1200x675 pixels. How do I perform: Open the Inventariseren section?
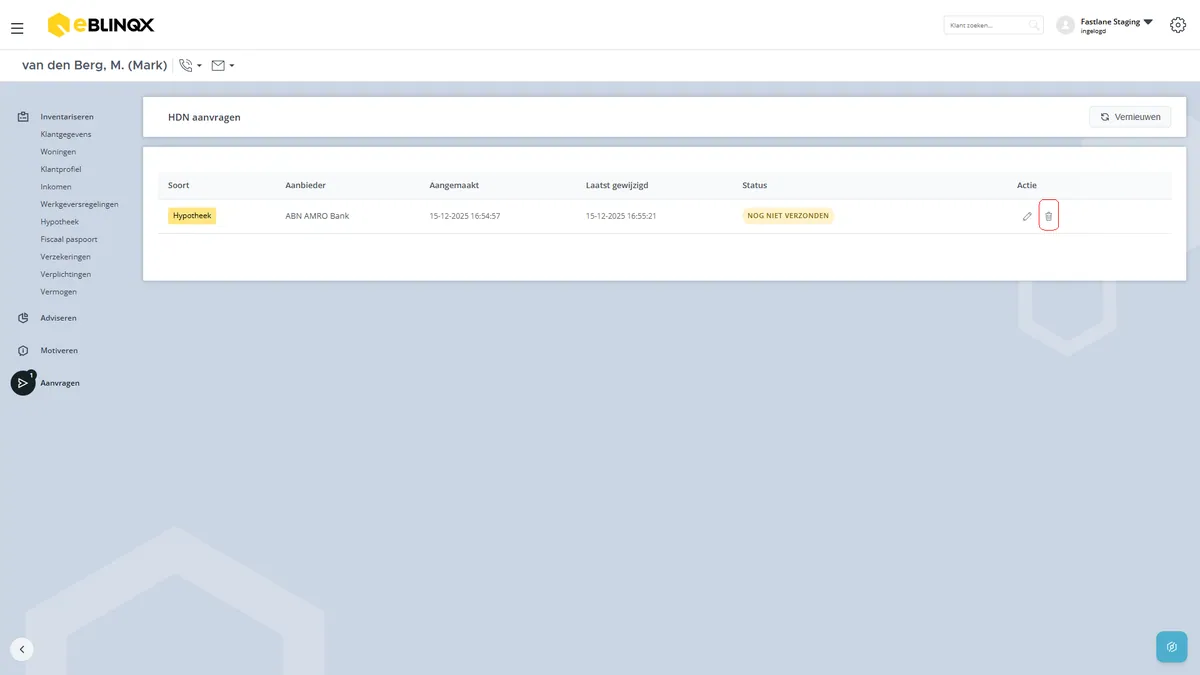pos(67,117)
